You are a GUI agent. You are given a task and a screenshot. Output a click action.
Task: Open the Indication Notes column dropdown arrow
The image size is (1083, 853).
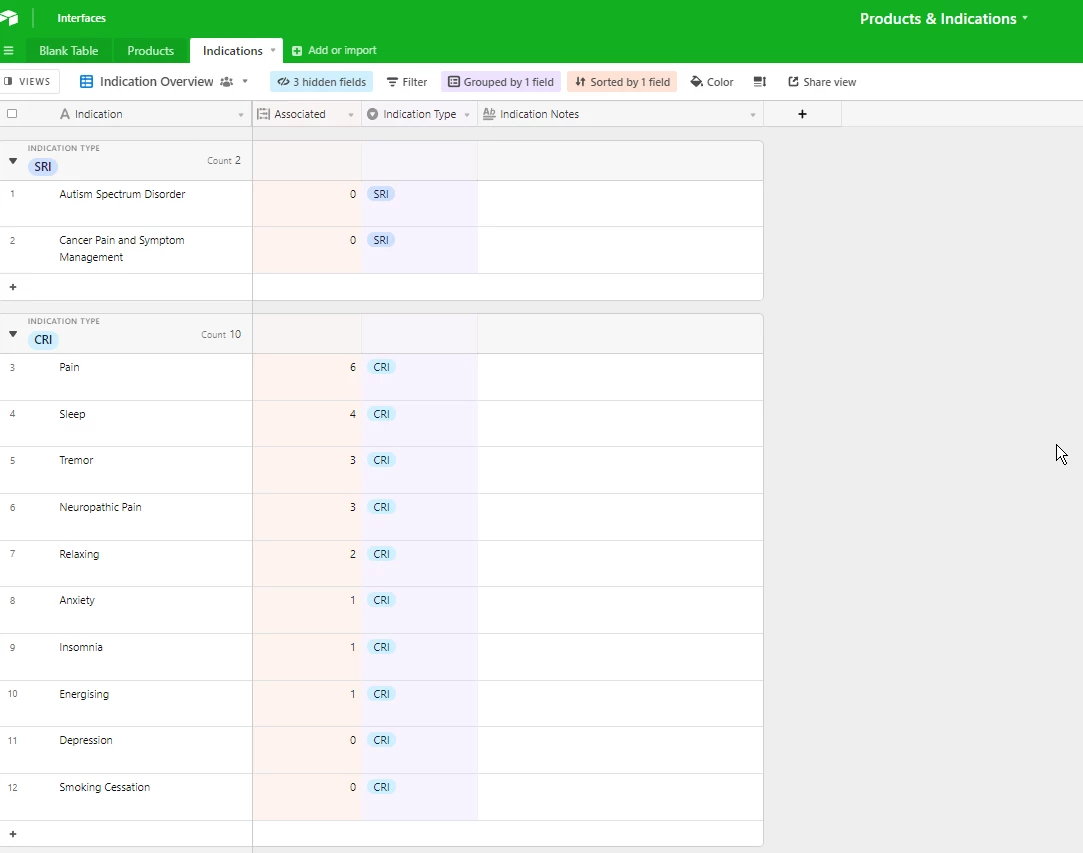tap(752, 115)
